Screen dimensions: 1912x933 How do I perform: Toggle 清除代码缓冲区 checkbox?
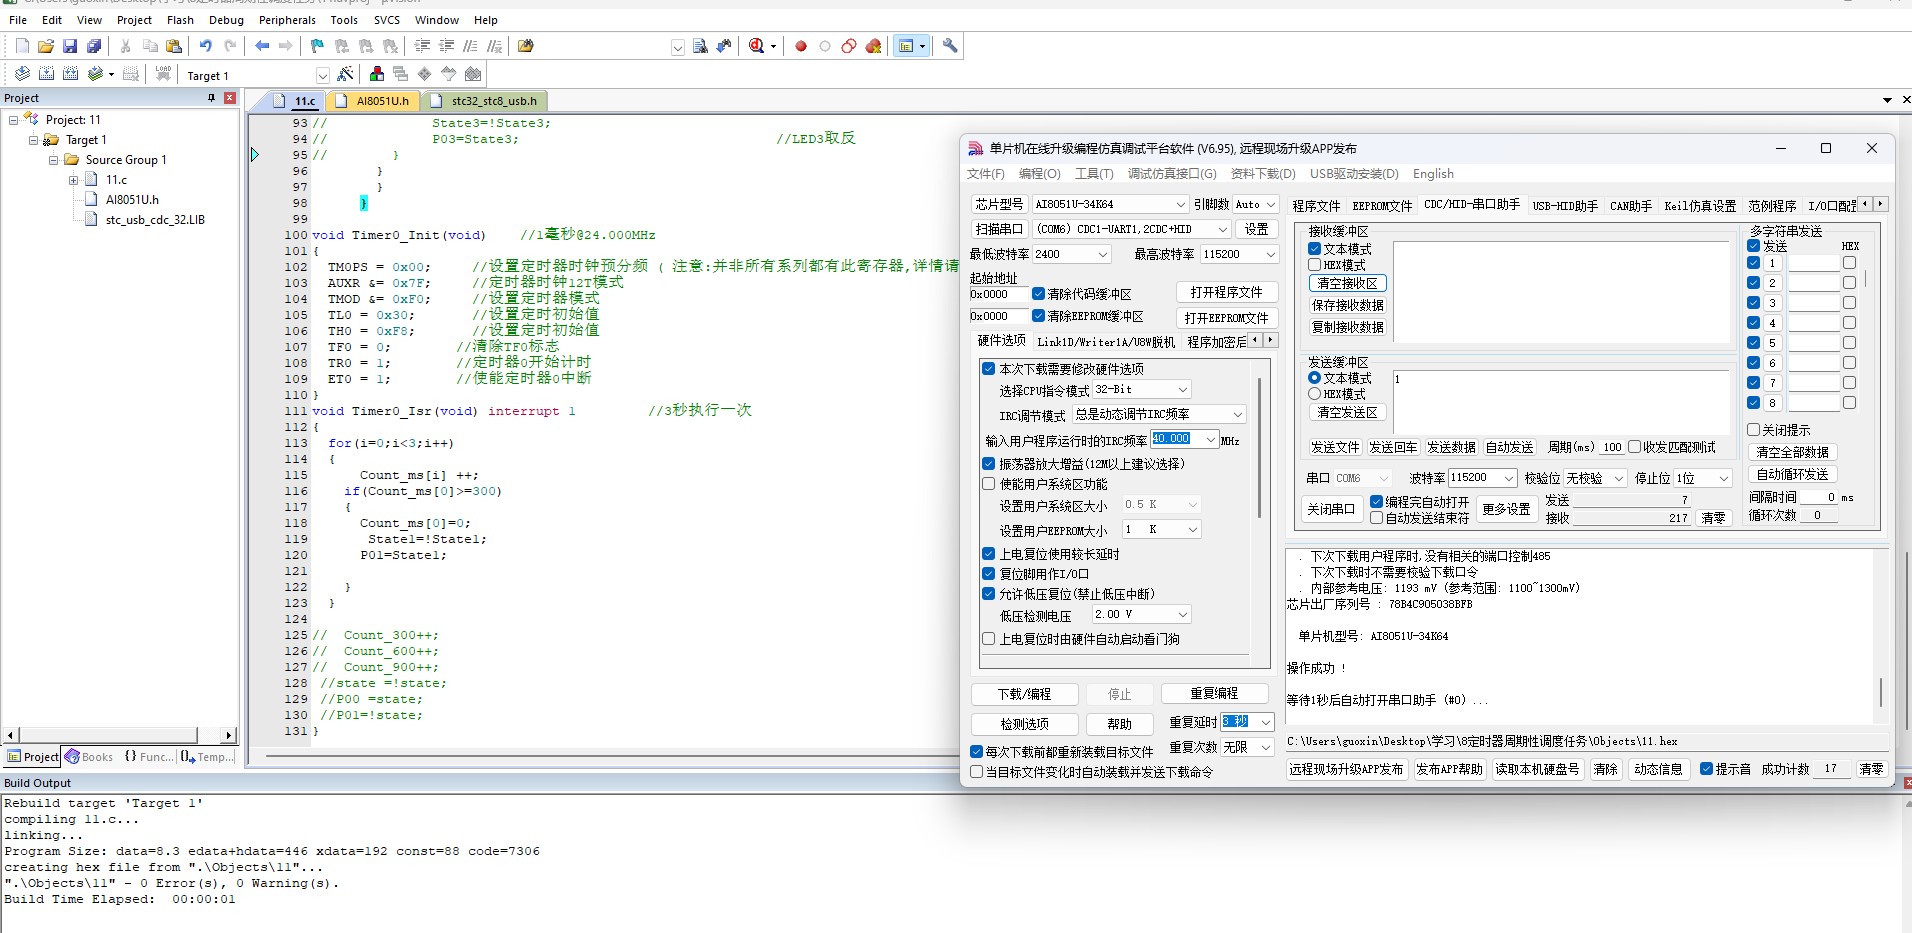click(1038, 294)
